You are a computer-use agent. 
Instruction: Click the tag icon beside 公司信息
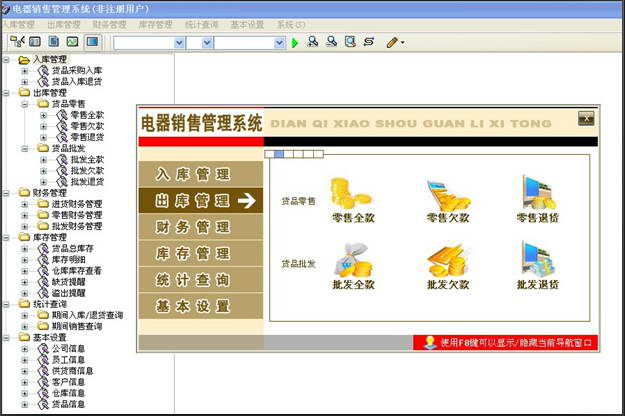[x=43, y=349]
